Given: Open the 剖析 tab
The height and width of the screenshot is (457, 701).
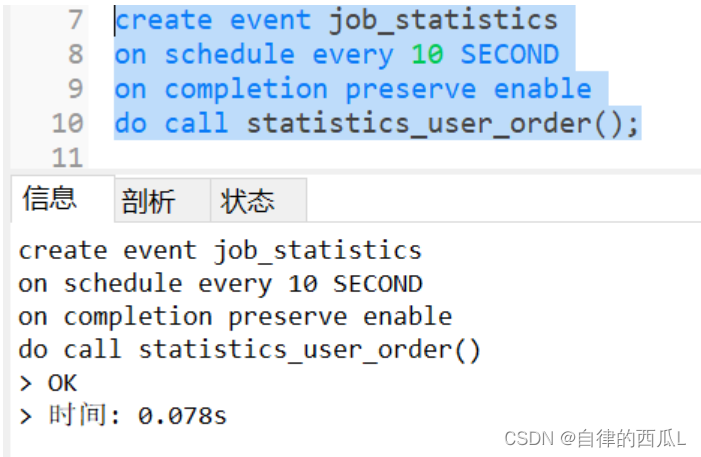Looking at the screenshot, I should click(x=148, y=201).
